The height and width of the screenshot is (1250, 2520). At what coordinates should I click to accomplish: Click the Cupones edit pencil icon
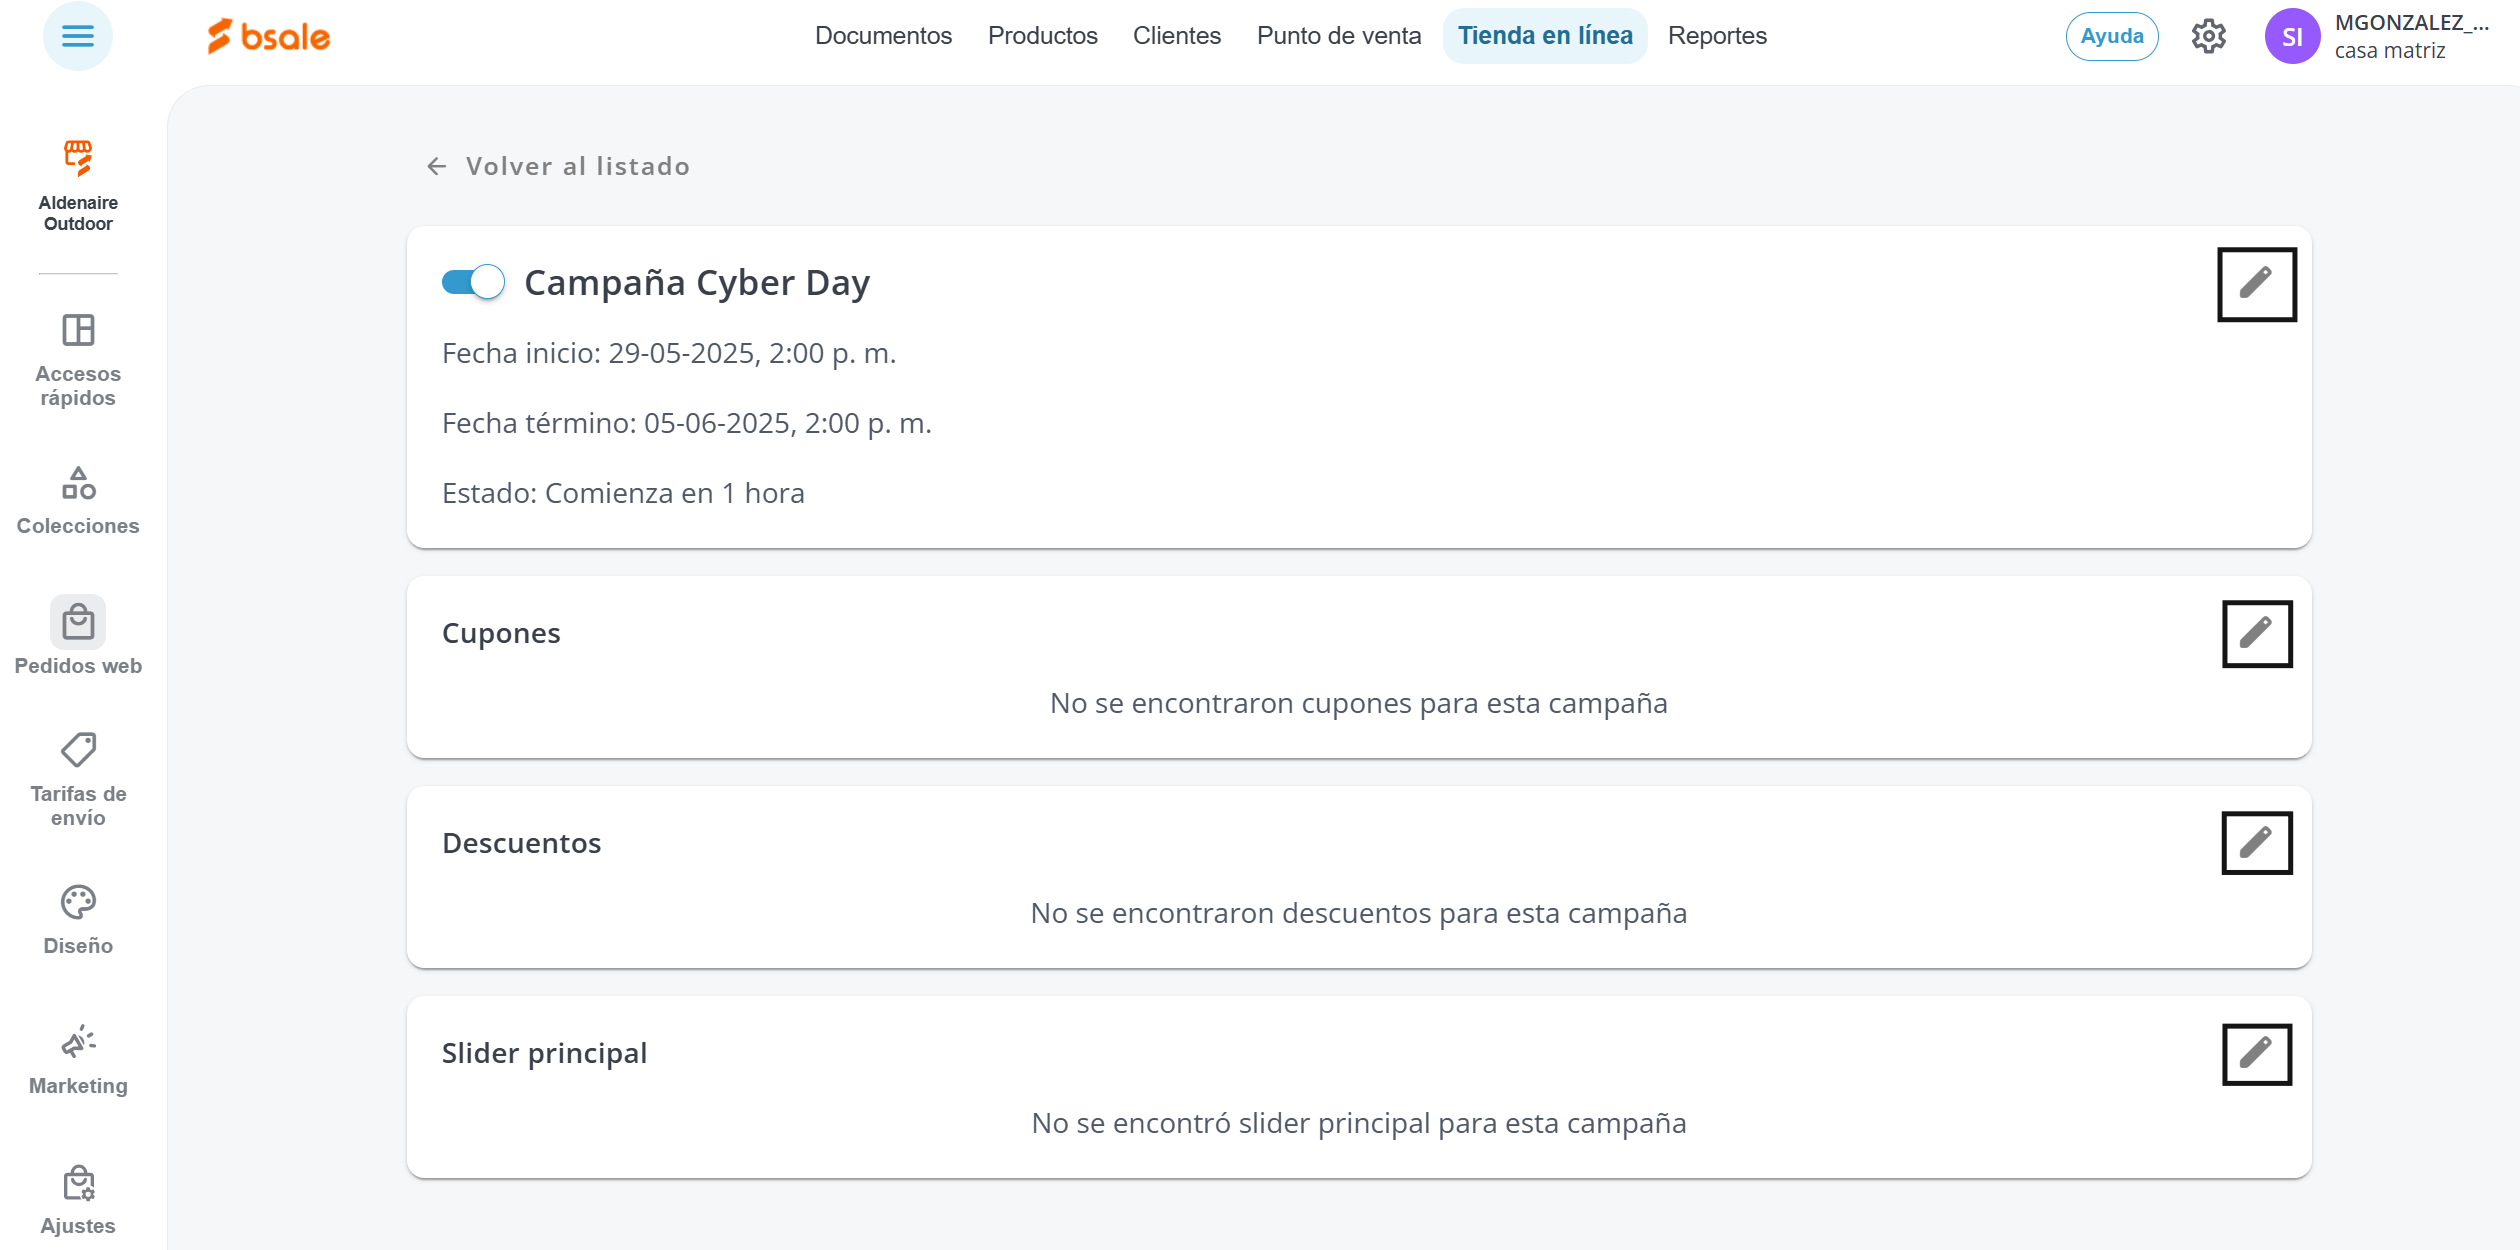tap(2256, 634)
